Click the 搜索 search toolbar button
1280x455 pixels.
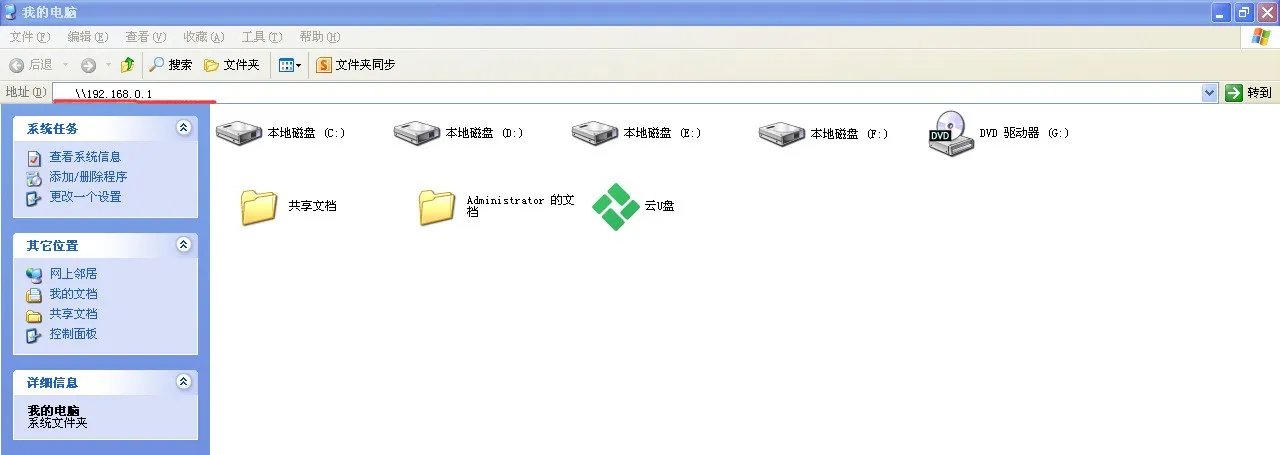pyautogui.click(x=171, y=65)
